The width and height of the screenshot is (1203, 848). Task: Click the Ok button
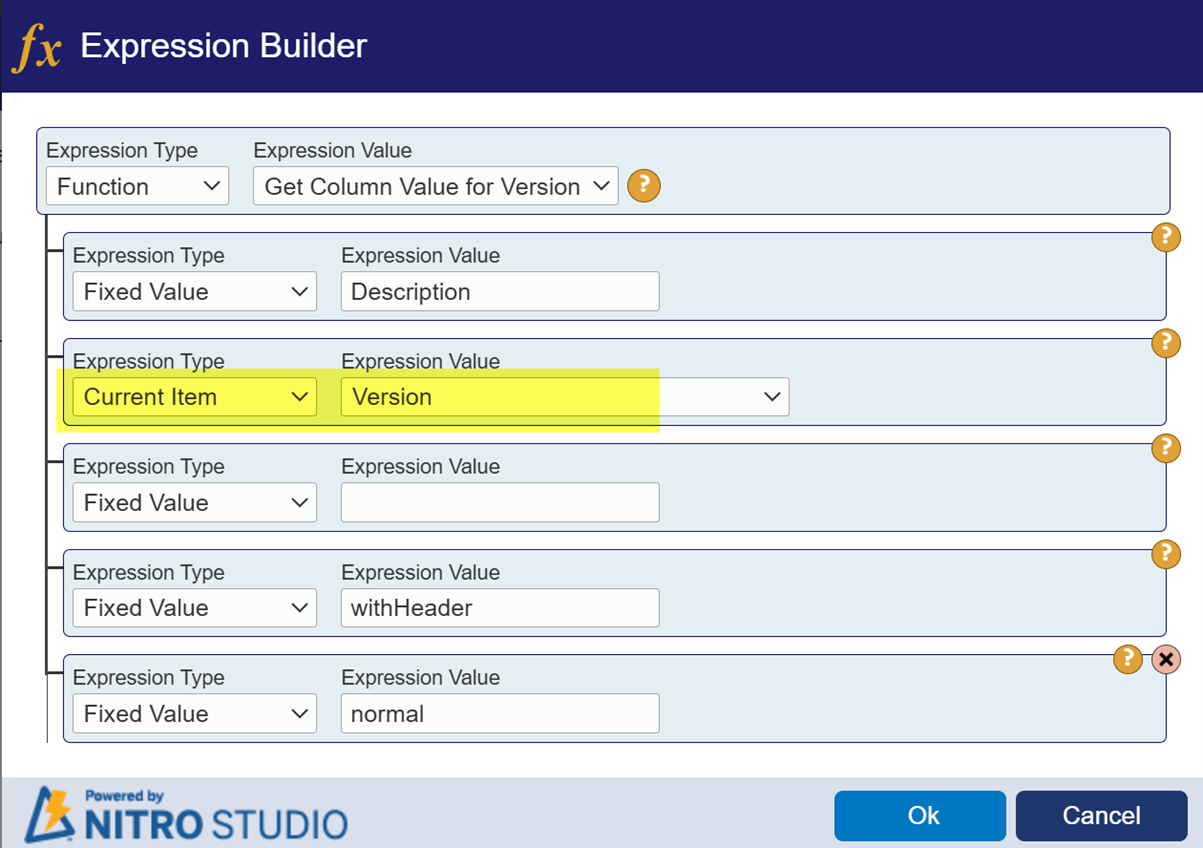coord(919,815)
